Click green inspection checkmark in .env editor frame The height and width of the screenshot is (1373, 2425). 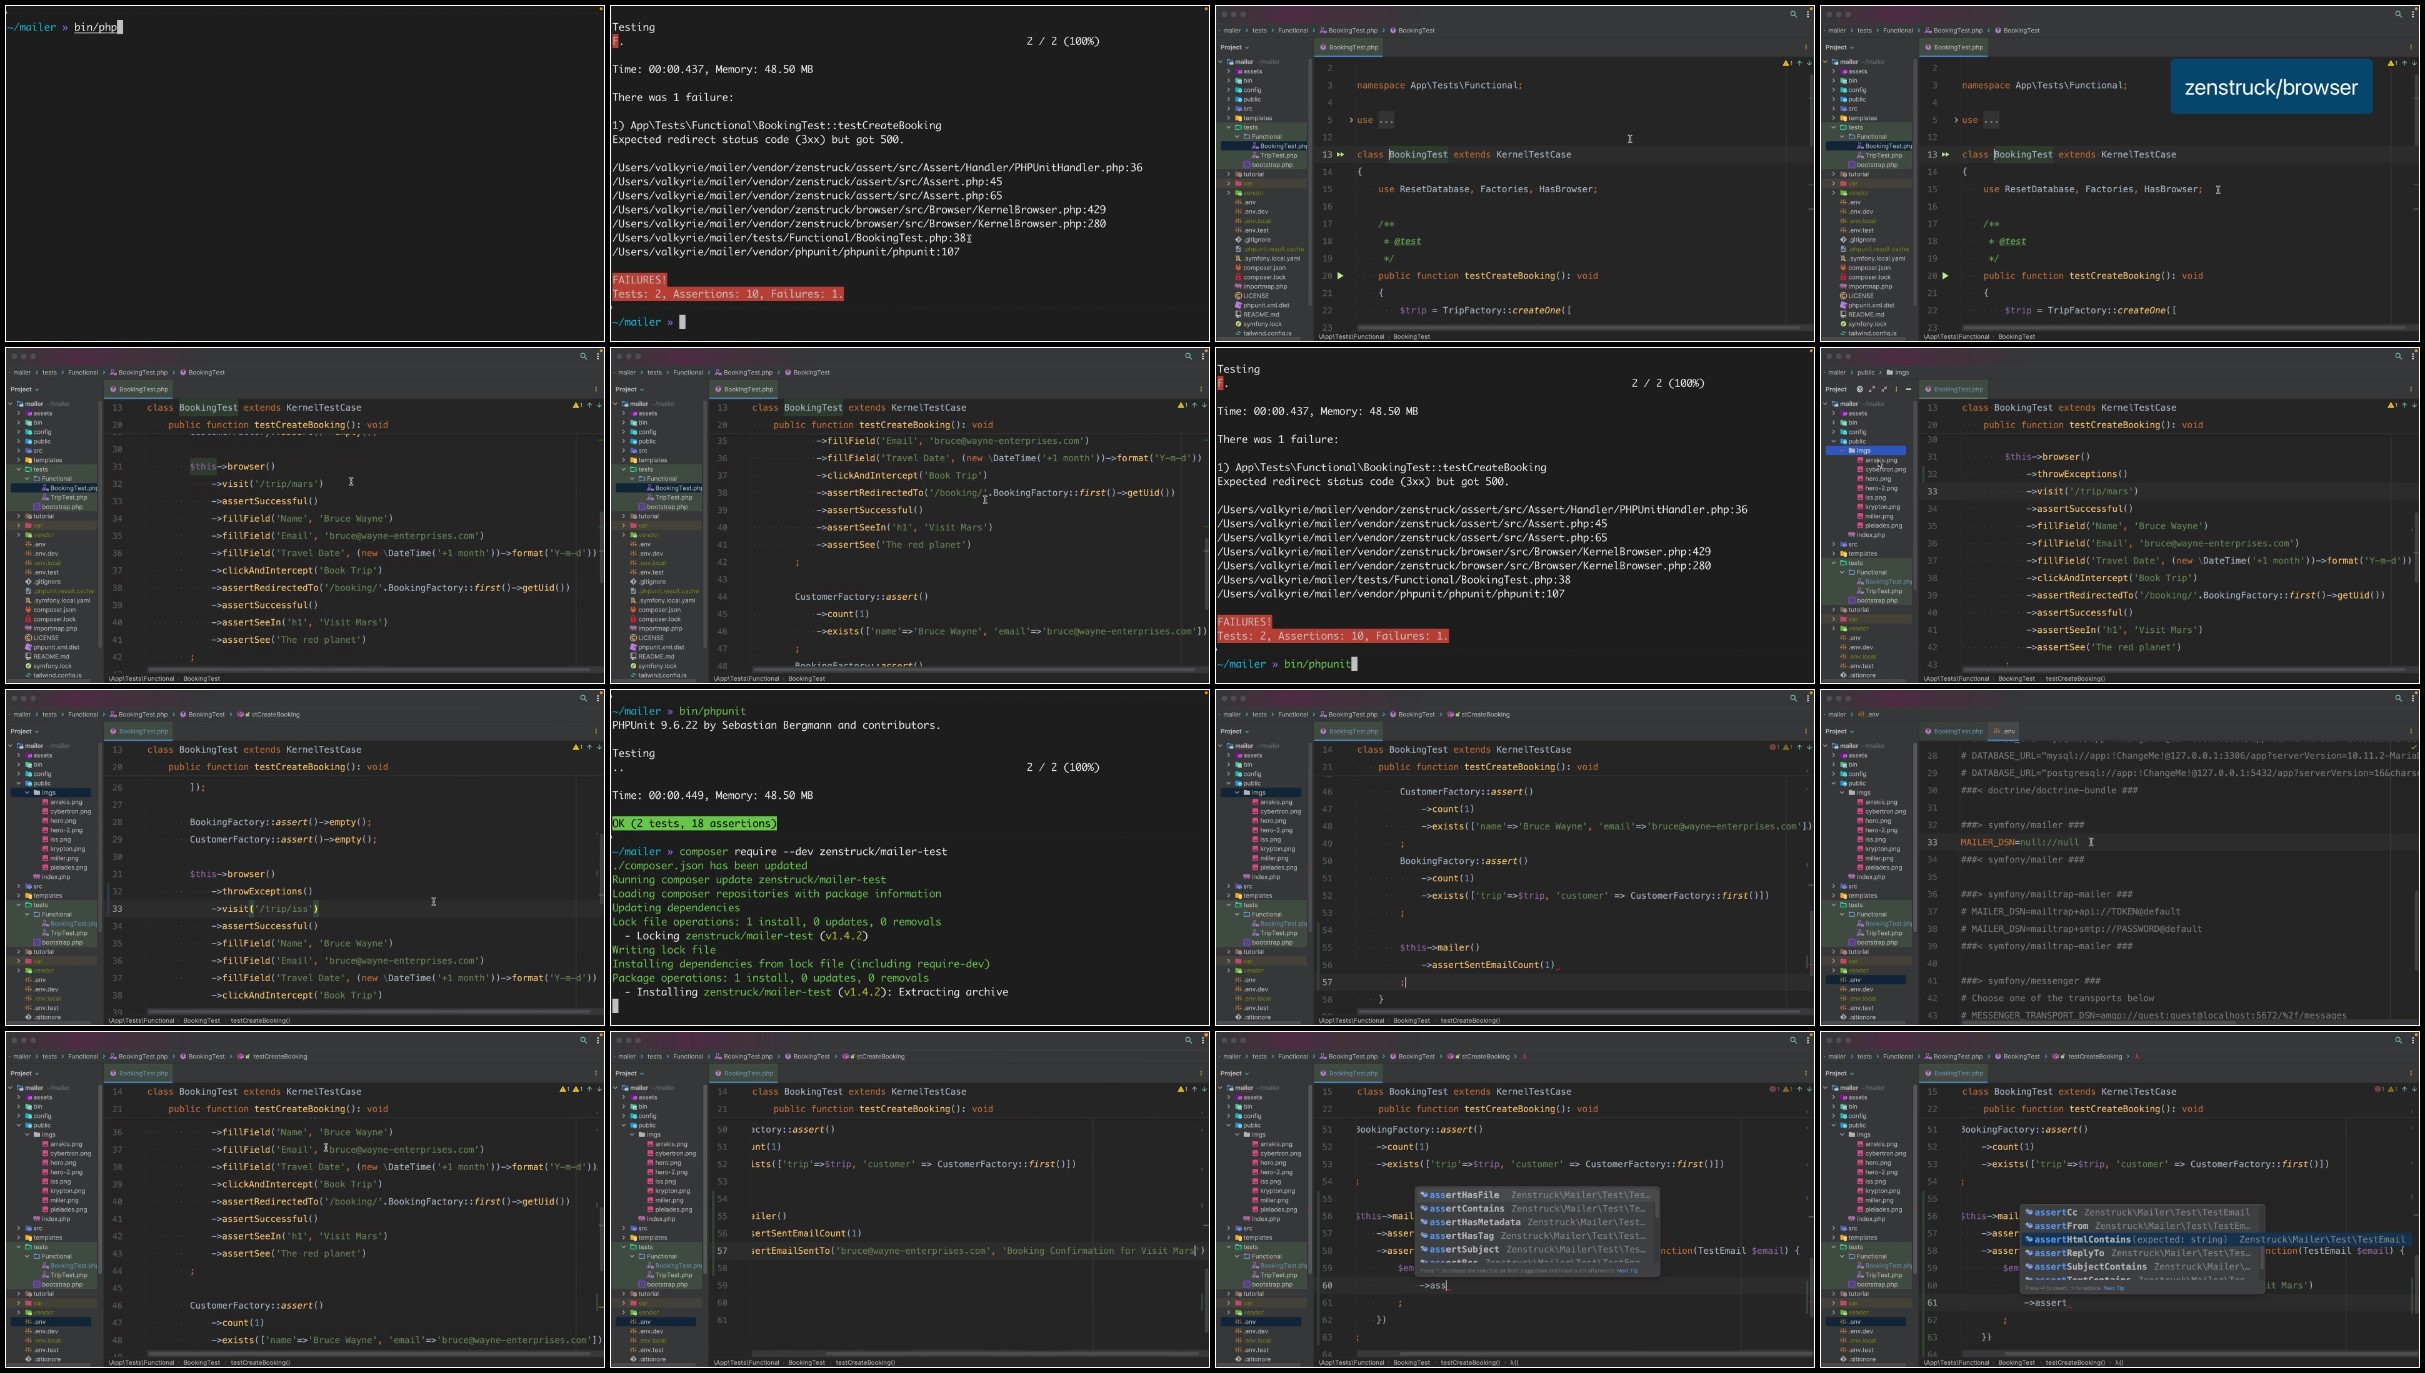pyautogui.click(x=2412, y=745)
